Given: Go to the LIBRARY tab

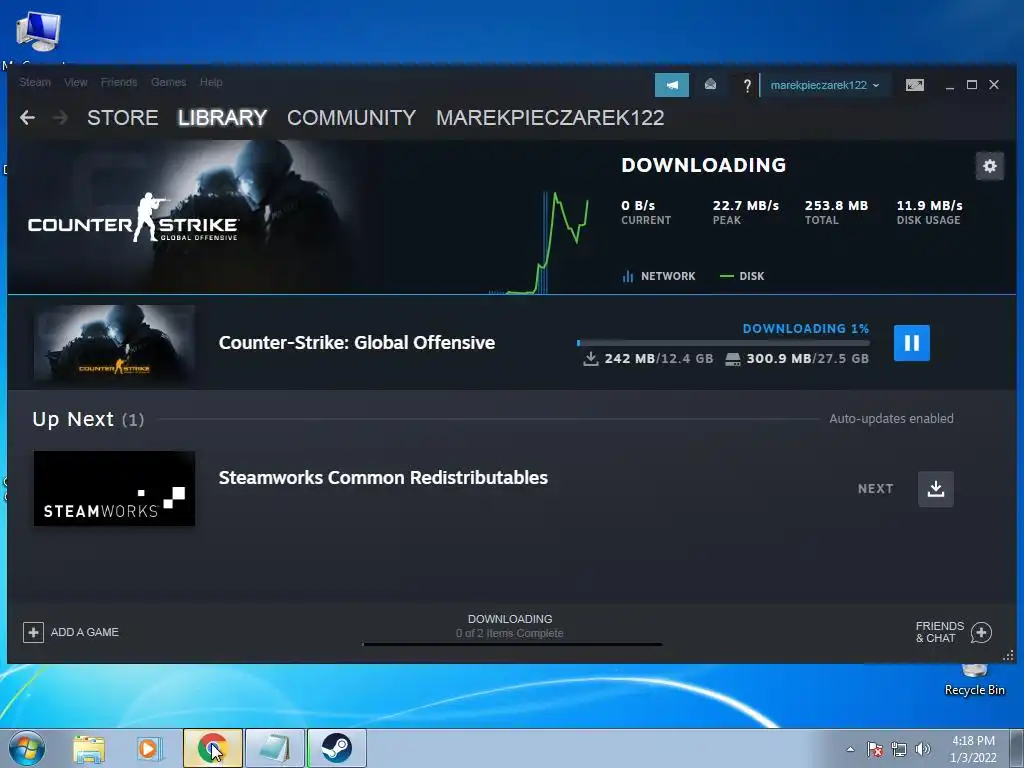Looking at the screenshot, I should pos(223,118).
